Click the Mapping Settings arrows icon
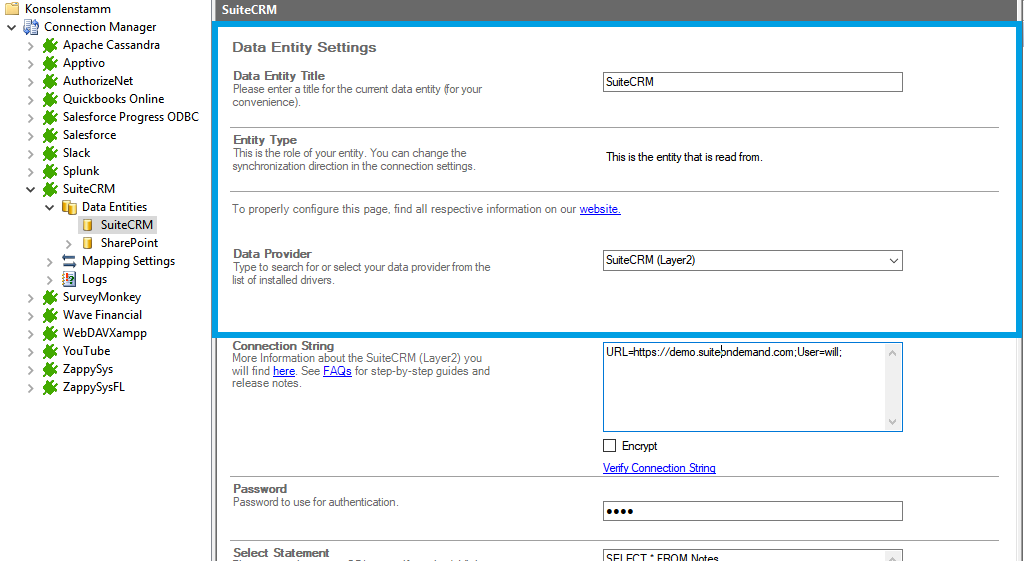 coord(69,261)
